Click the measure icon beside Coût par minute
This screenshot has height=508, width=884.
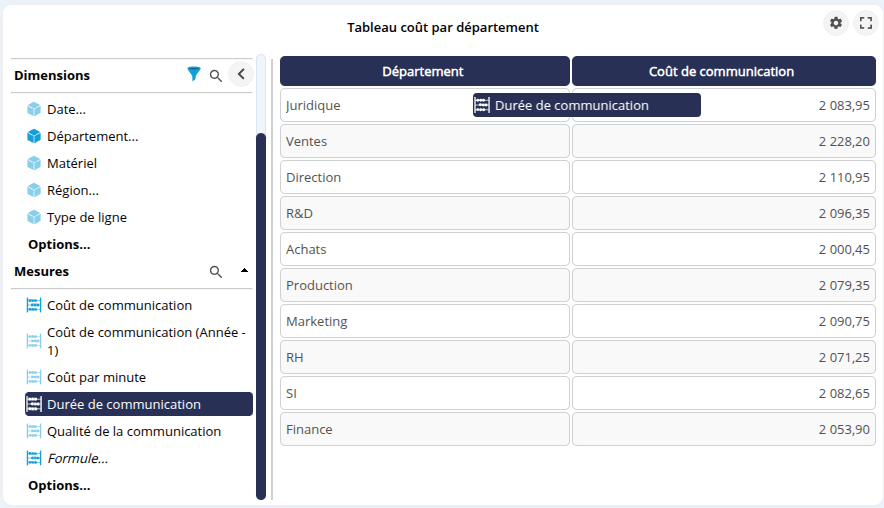pos(34,377)
